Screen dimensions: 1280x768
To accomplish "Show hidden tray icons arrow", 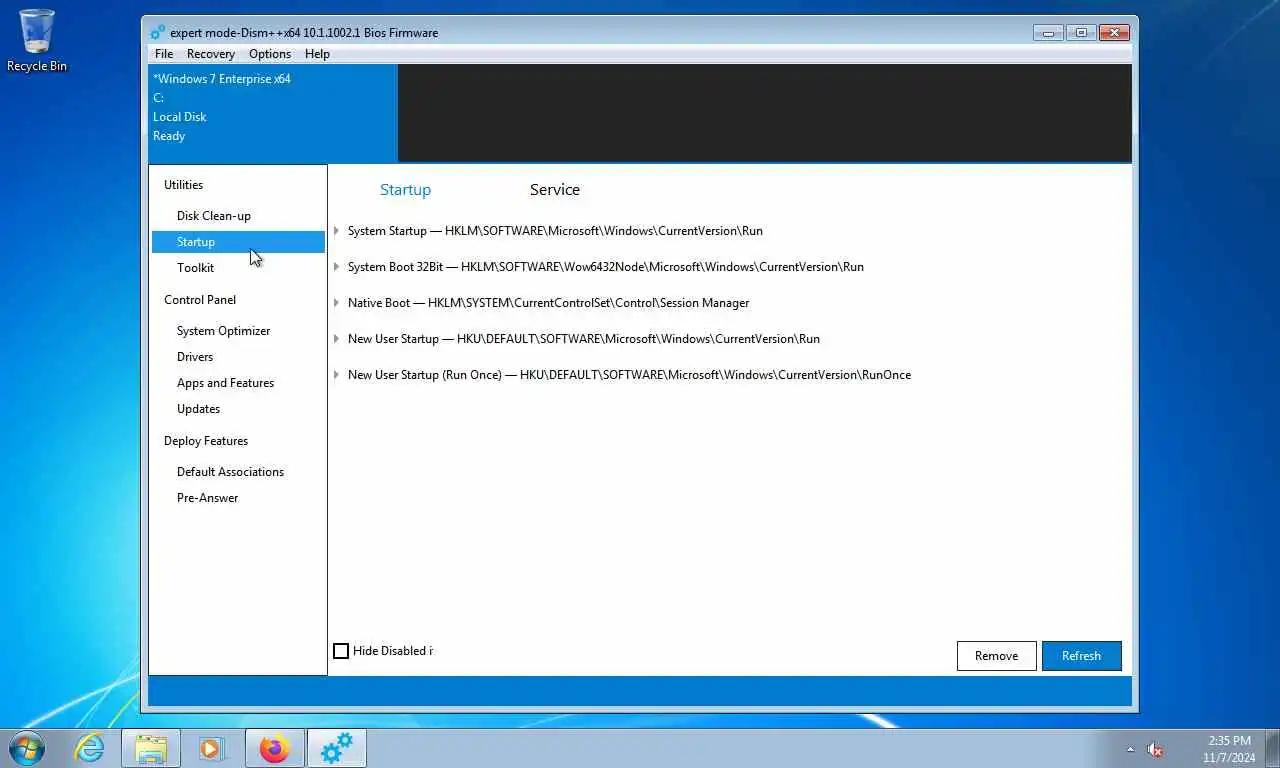I will pyautogui.click(x=1130, y=749).
